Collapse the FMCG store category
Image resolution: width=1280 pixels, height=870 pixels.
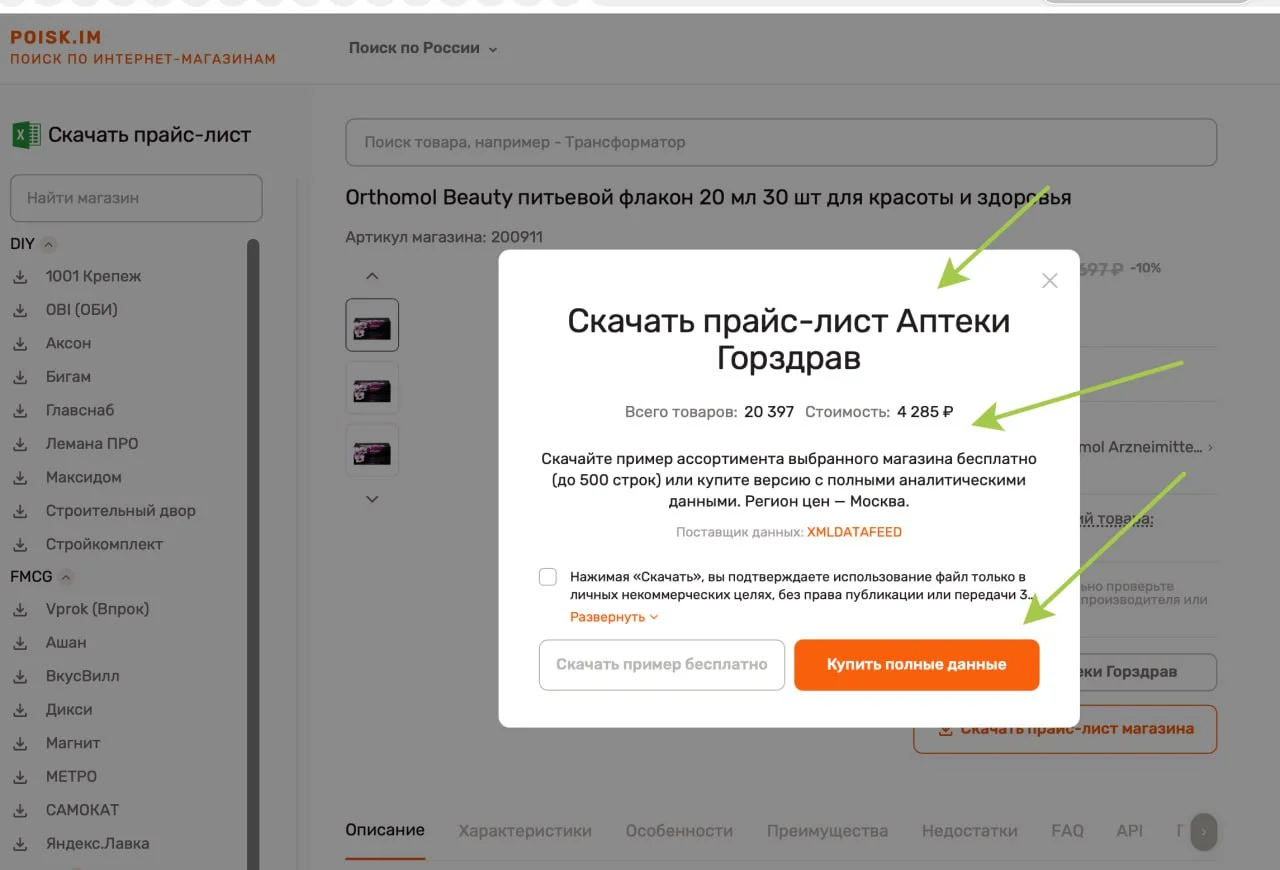[66, 577]
